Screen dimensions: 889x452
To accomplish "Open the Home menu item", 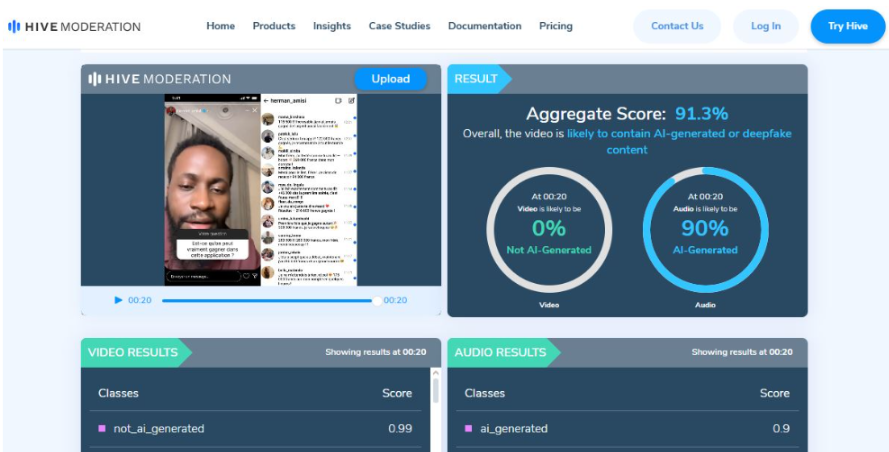I will [x=220, y=26].
